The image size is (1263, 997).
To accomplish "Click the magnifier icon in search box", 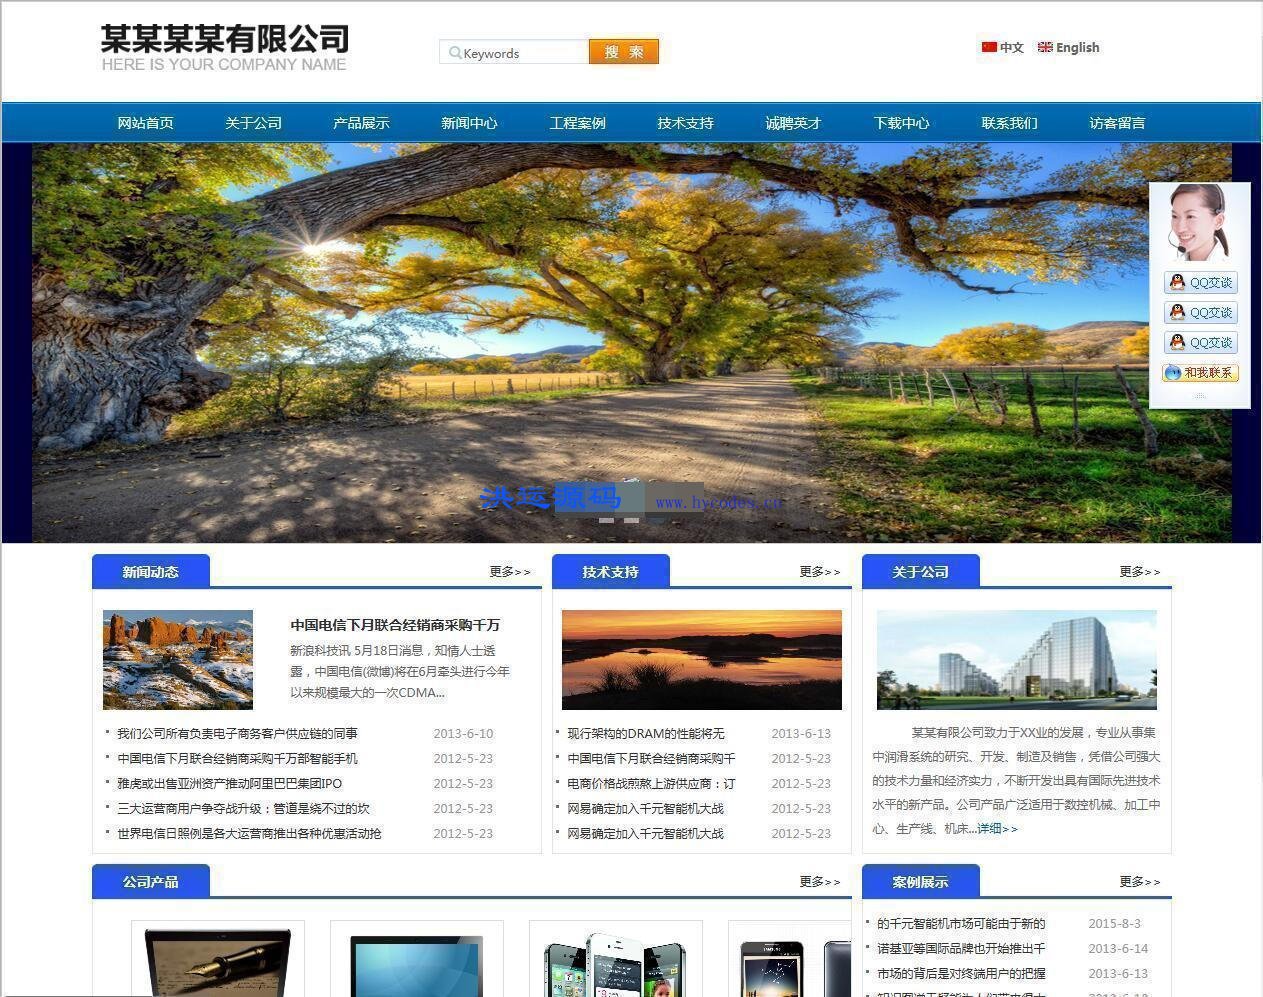I will pos(455,53).
